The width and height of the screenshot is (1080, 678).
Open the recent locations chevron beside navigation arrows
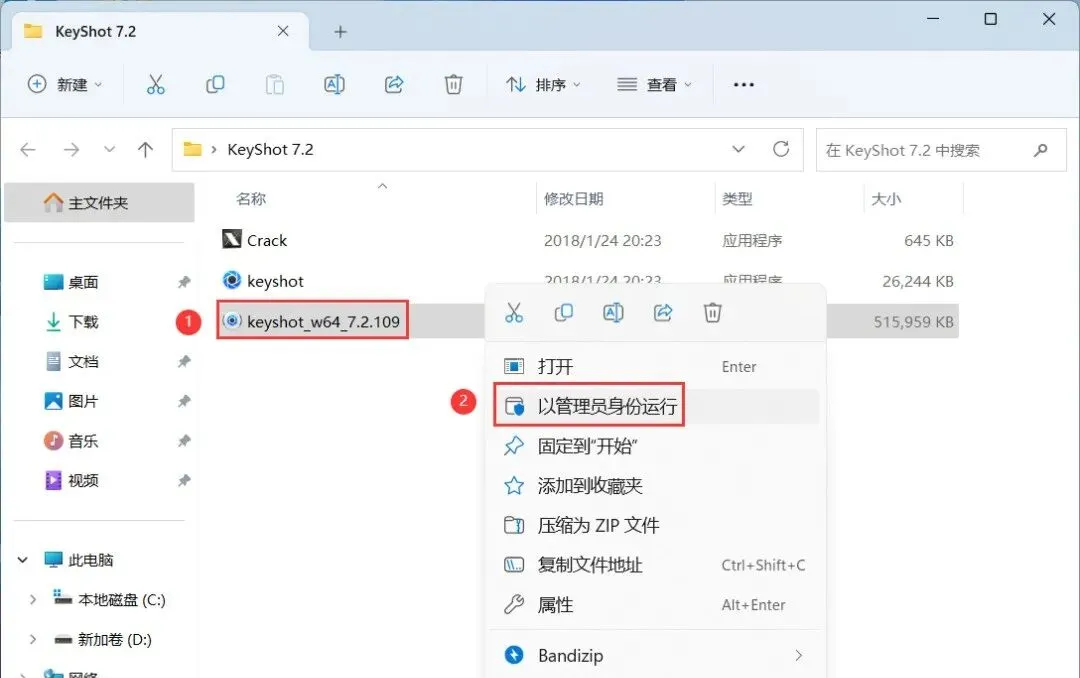tap(109, 150)
